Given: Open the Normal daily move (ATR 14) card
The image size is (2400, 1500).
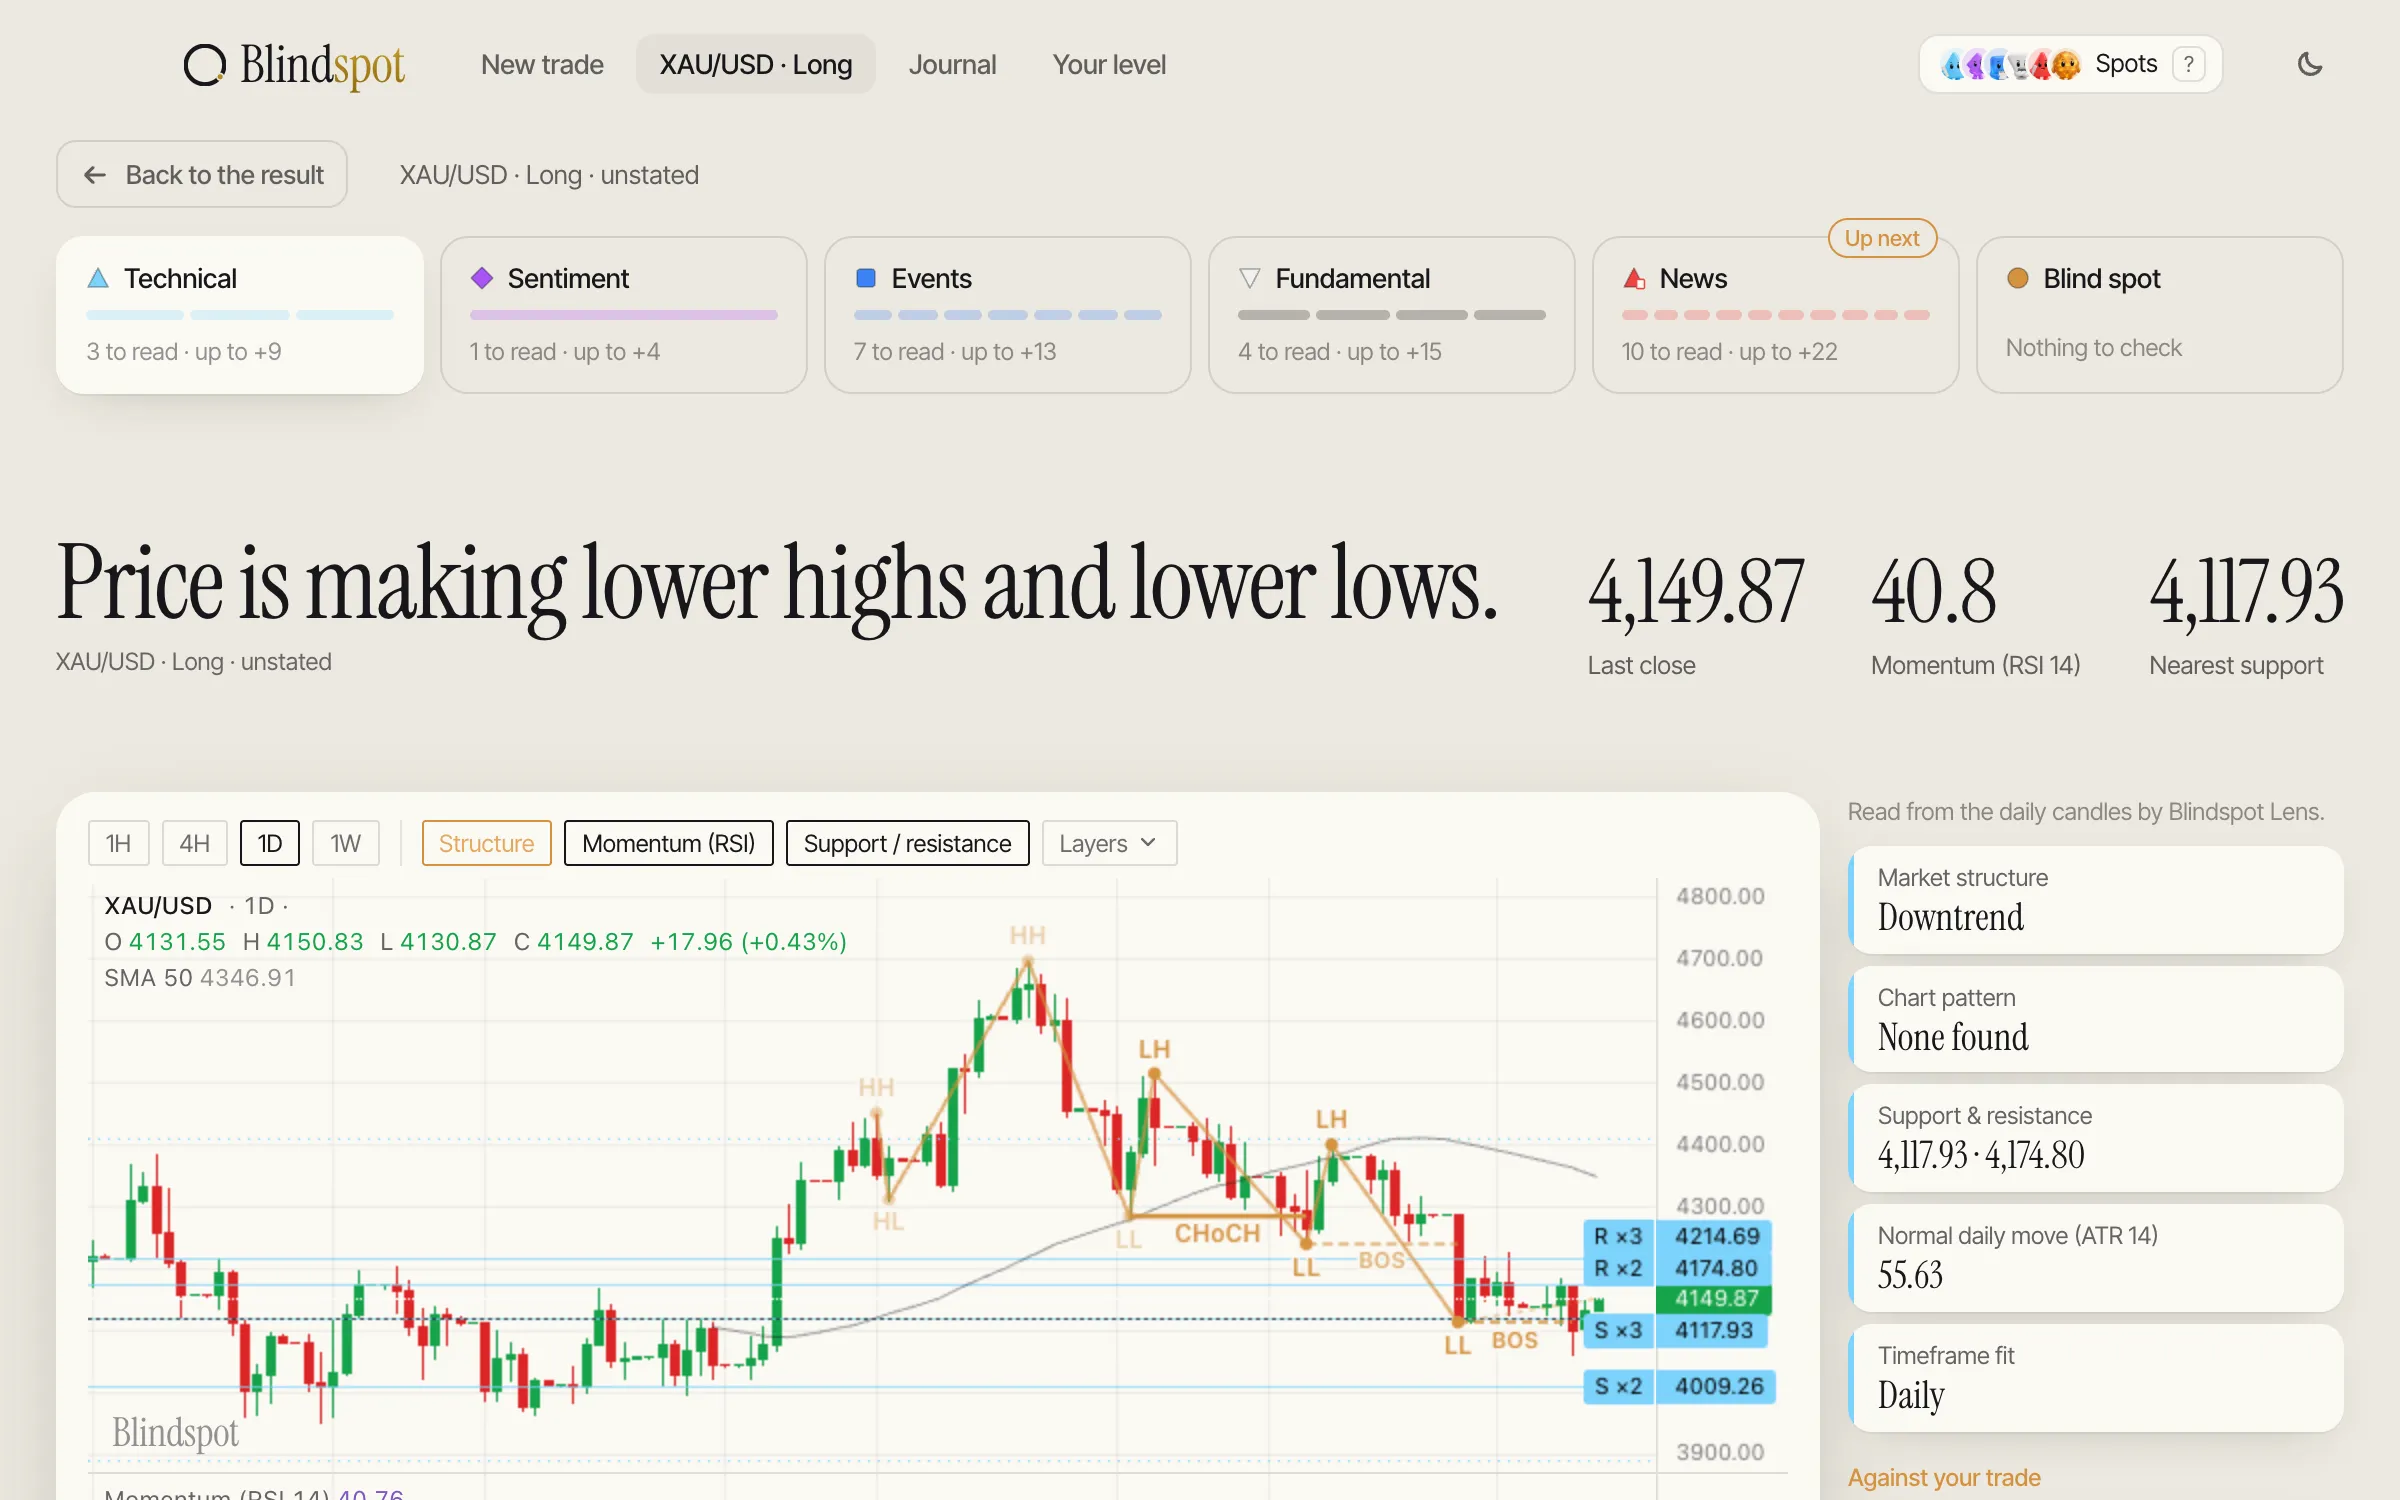Looking at the screenshot, I should point(2096,1258).
